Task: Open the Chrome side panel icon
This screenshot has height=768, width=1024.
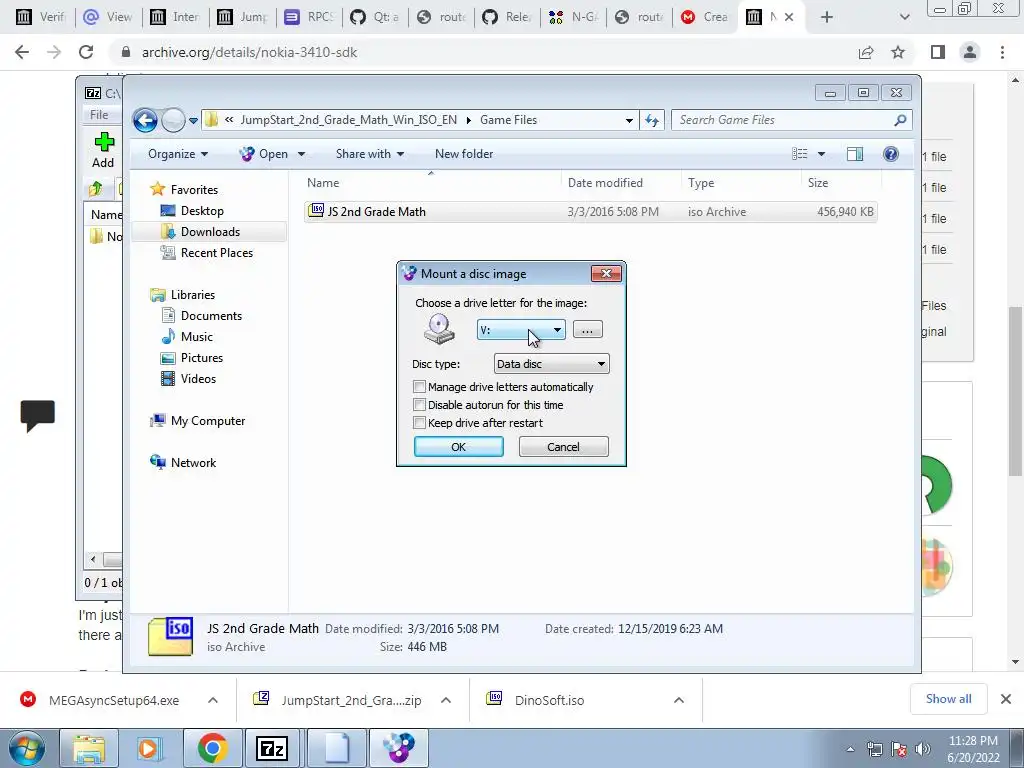Action: 938,52
